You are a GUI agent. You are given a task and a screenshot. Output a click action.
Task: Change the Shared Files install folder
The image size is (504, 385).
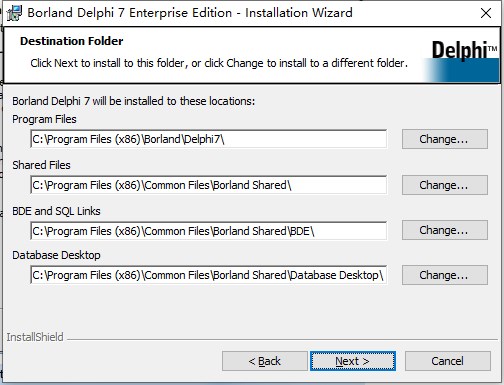(x=445, y=185)
